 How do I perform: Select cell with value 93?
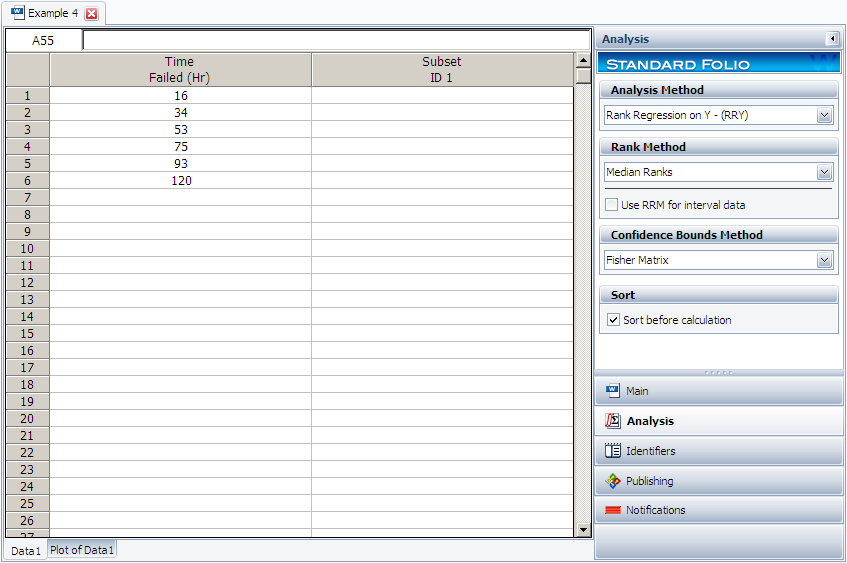pyautogui.click(x=180, y=164)
